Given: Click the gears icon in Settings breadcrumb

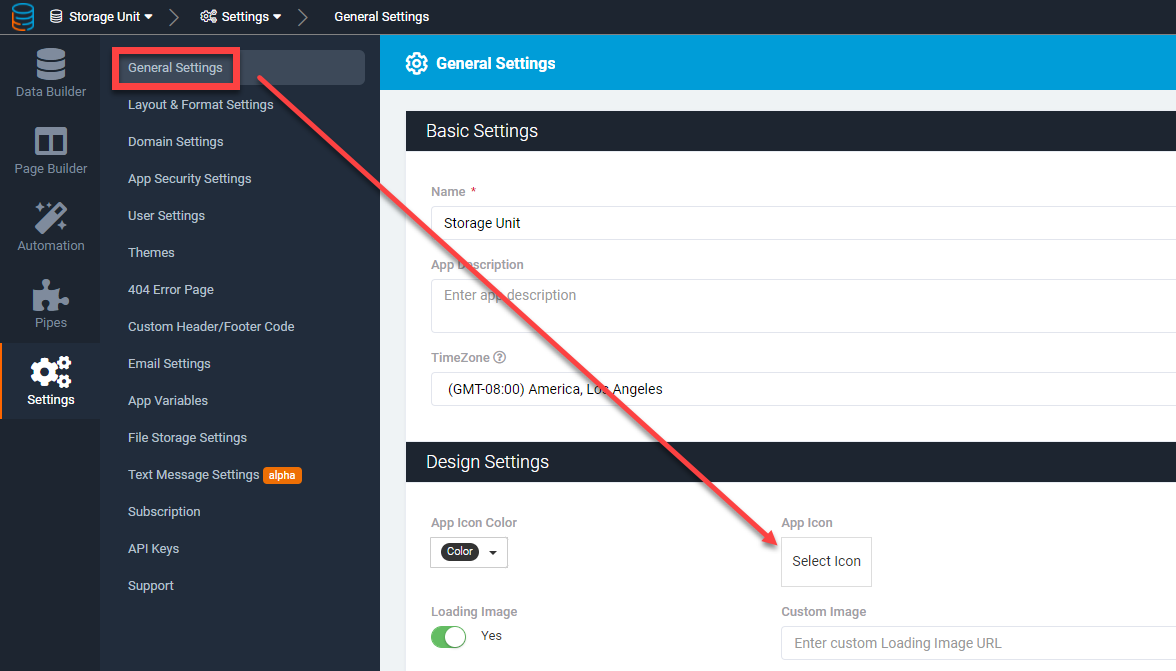Looking at the screenshot, I should 209,16.
